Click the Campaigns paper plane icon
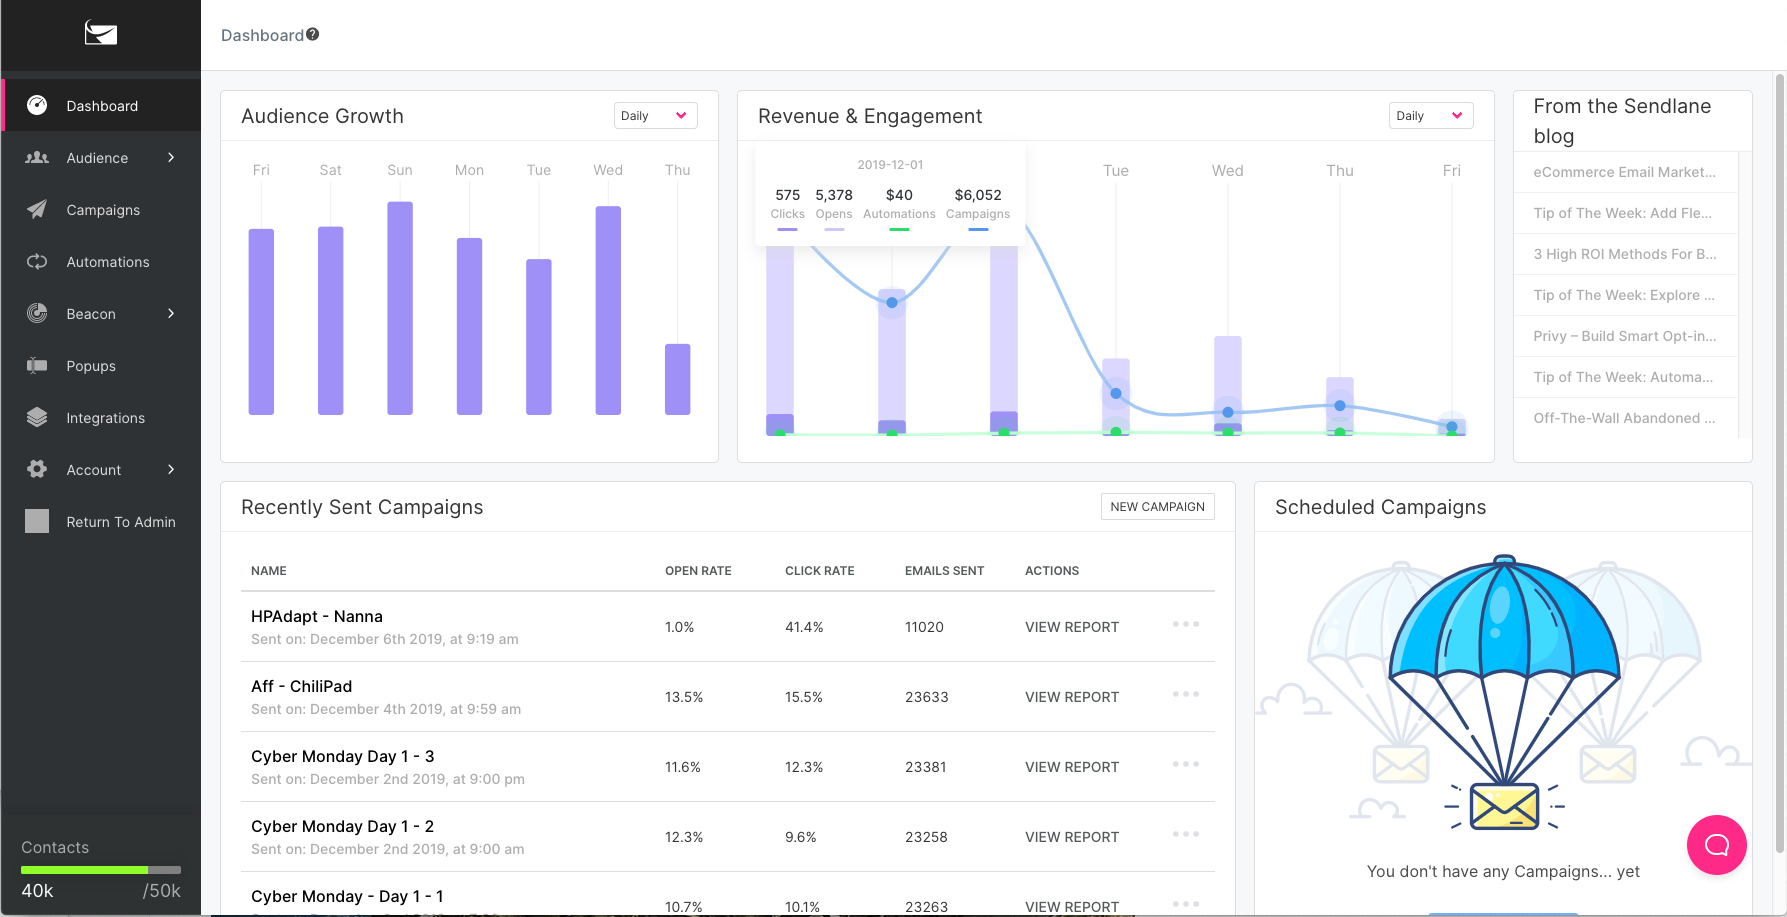Image resolution: width=1787 pixels, height=917 pixels. pos(37,209)
